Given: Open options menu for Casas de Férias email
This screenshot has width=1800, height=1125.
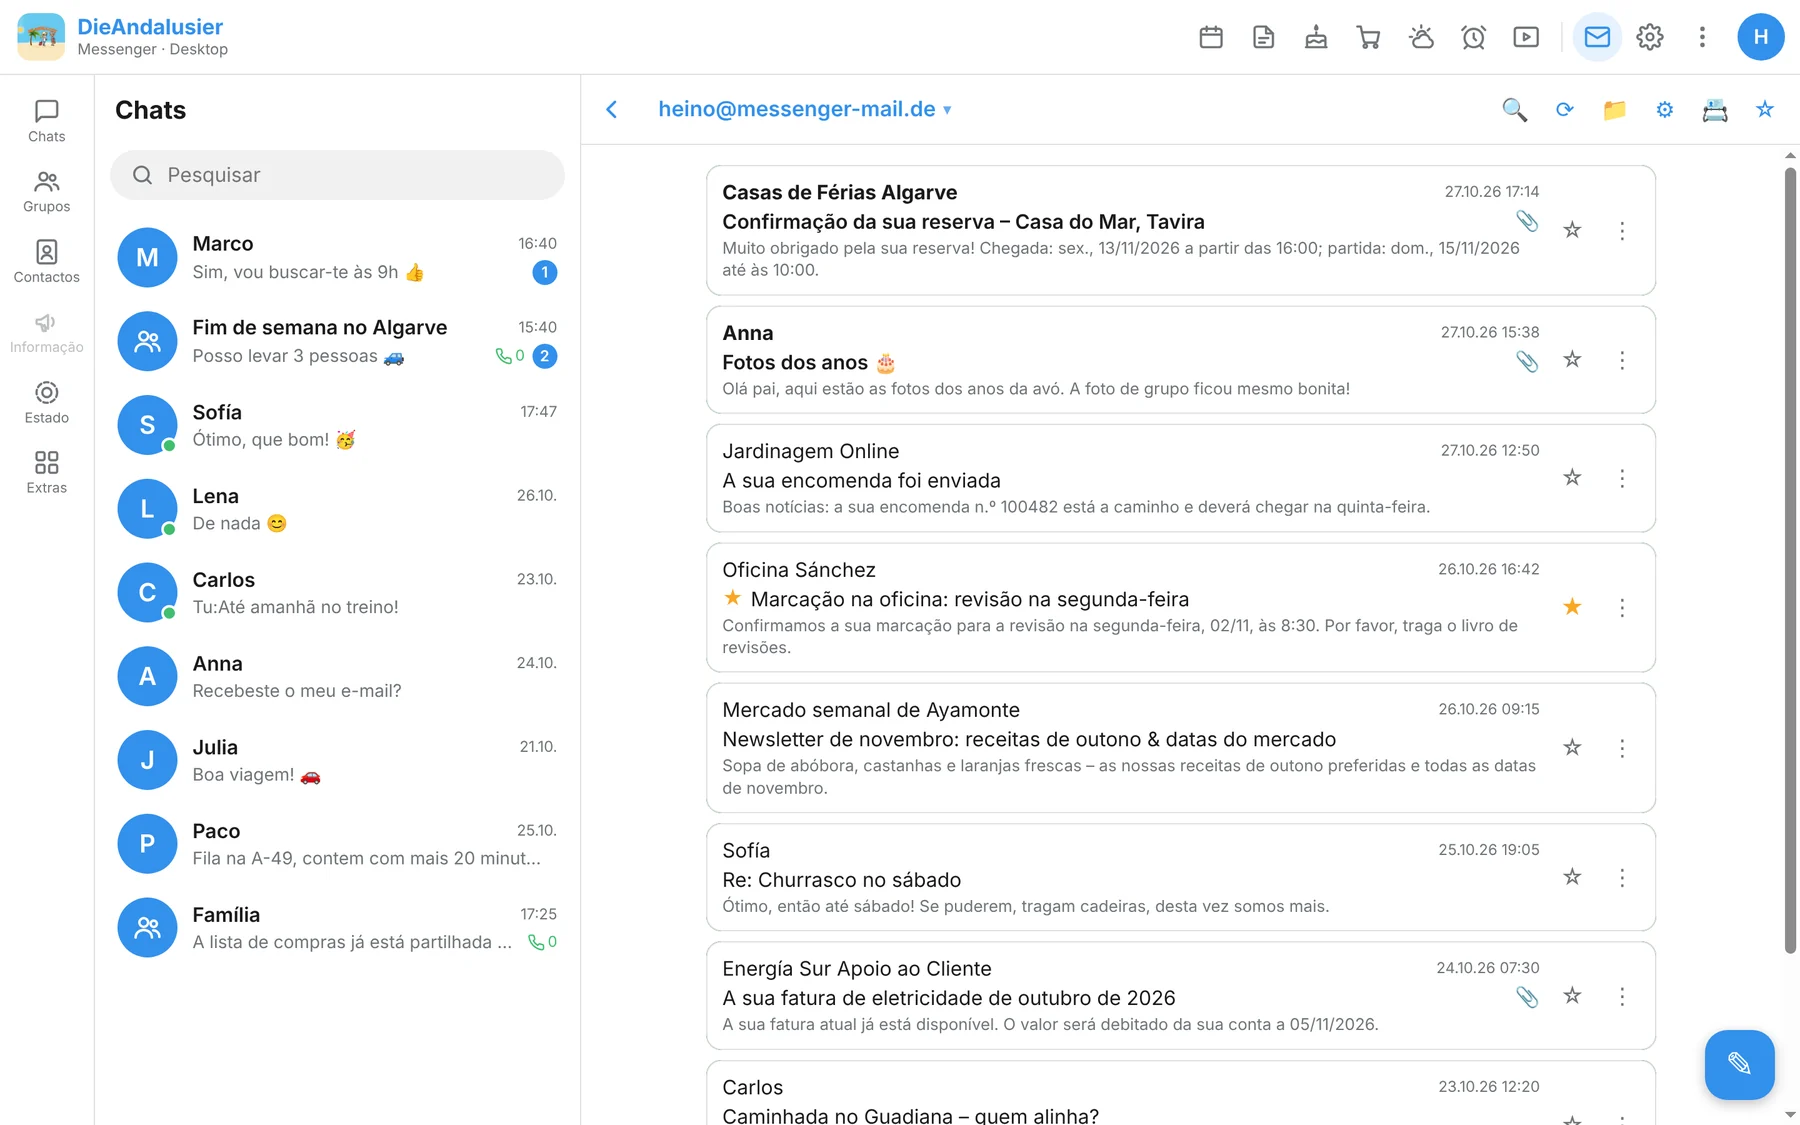Looking at the screenshot, I should click(x=1622, y=231).
